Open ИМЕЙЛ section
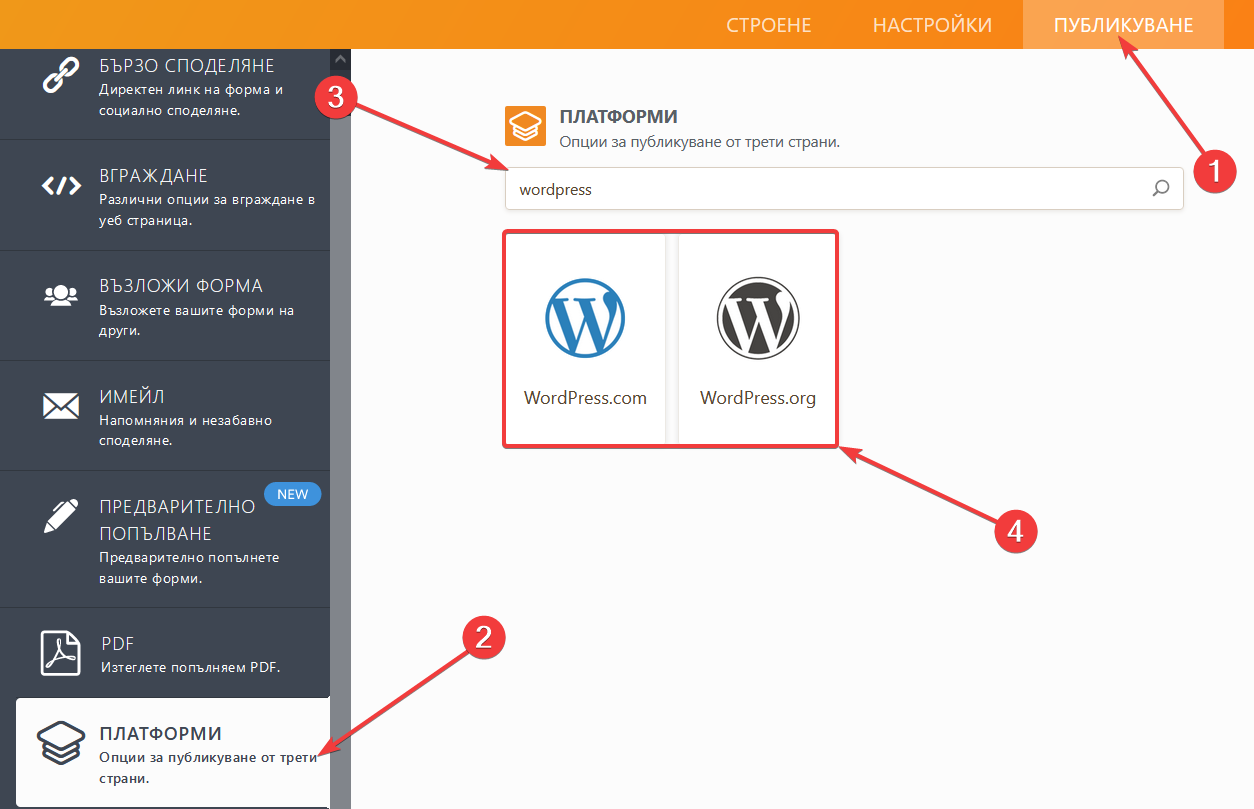Screen dimensions: 1254x809 165,416
